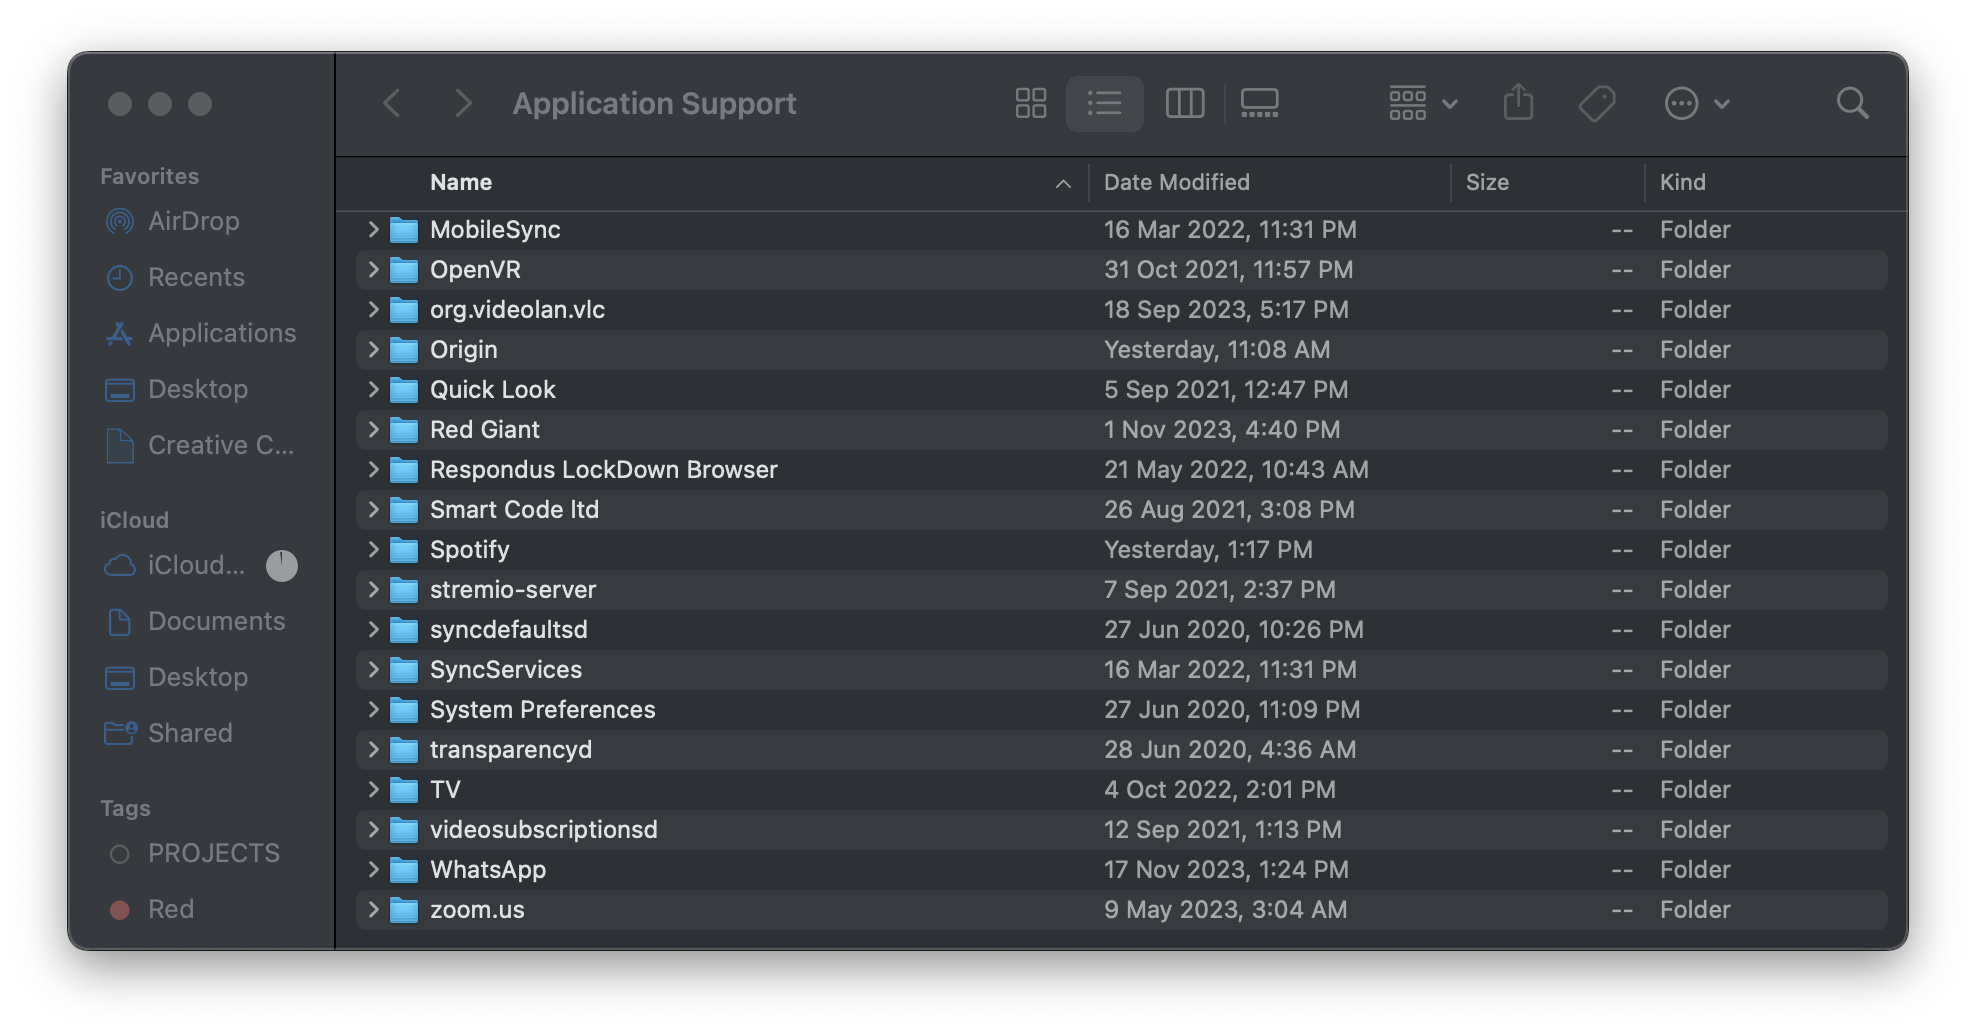
Task: Select Recents in the sidebar
Action: click(x=196, y=277)
